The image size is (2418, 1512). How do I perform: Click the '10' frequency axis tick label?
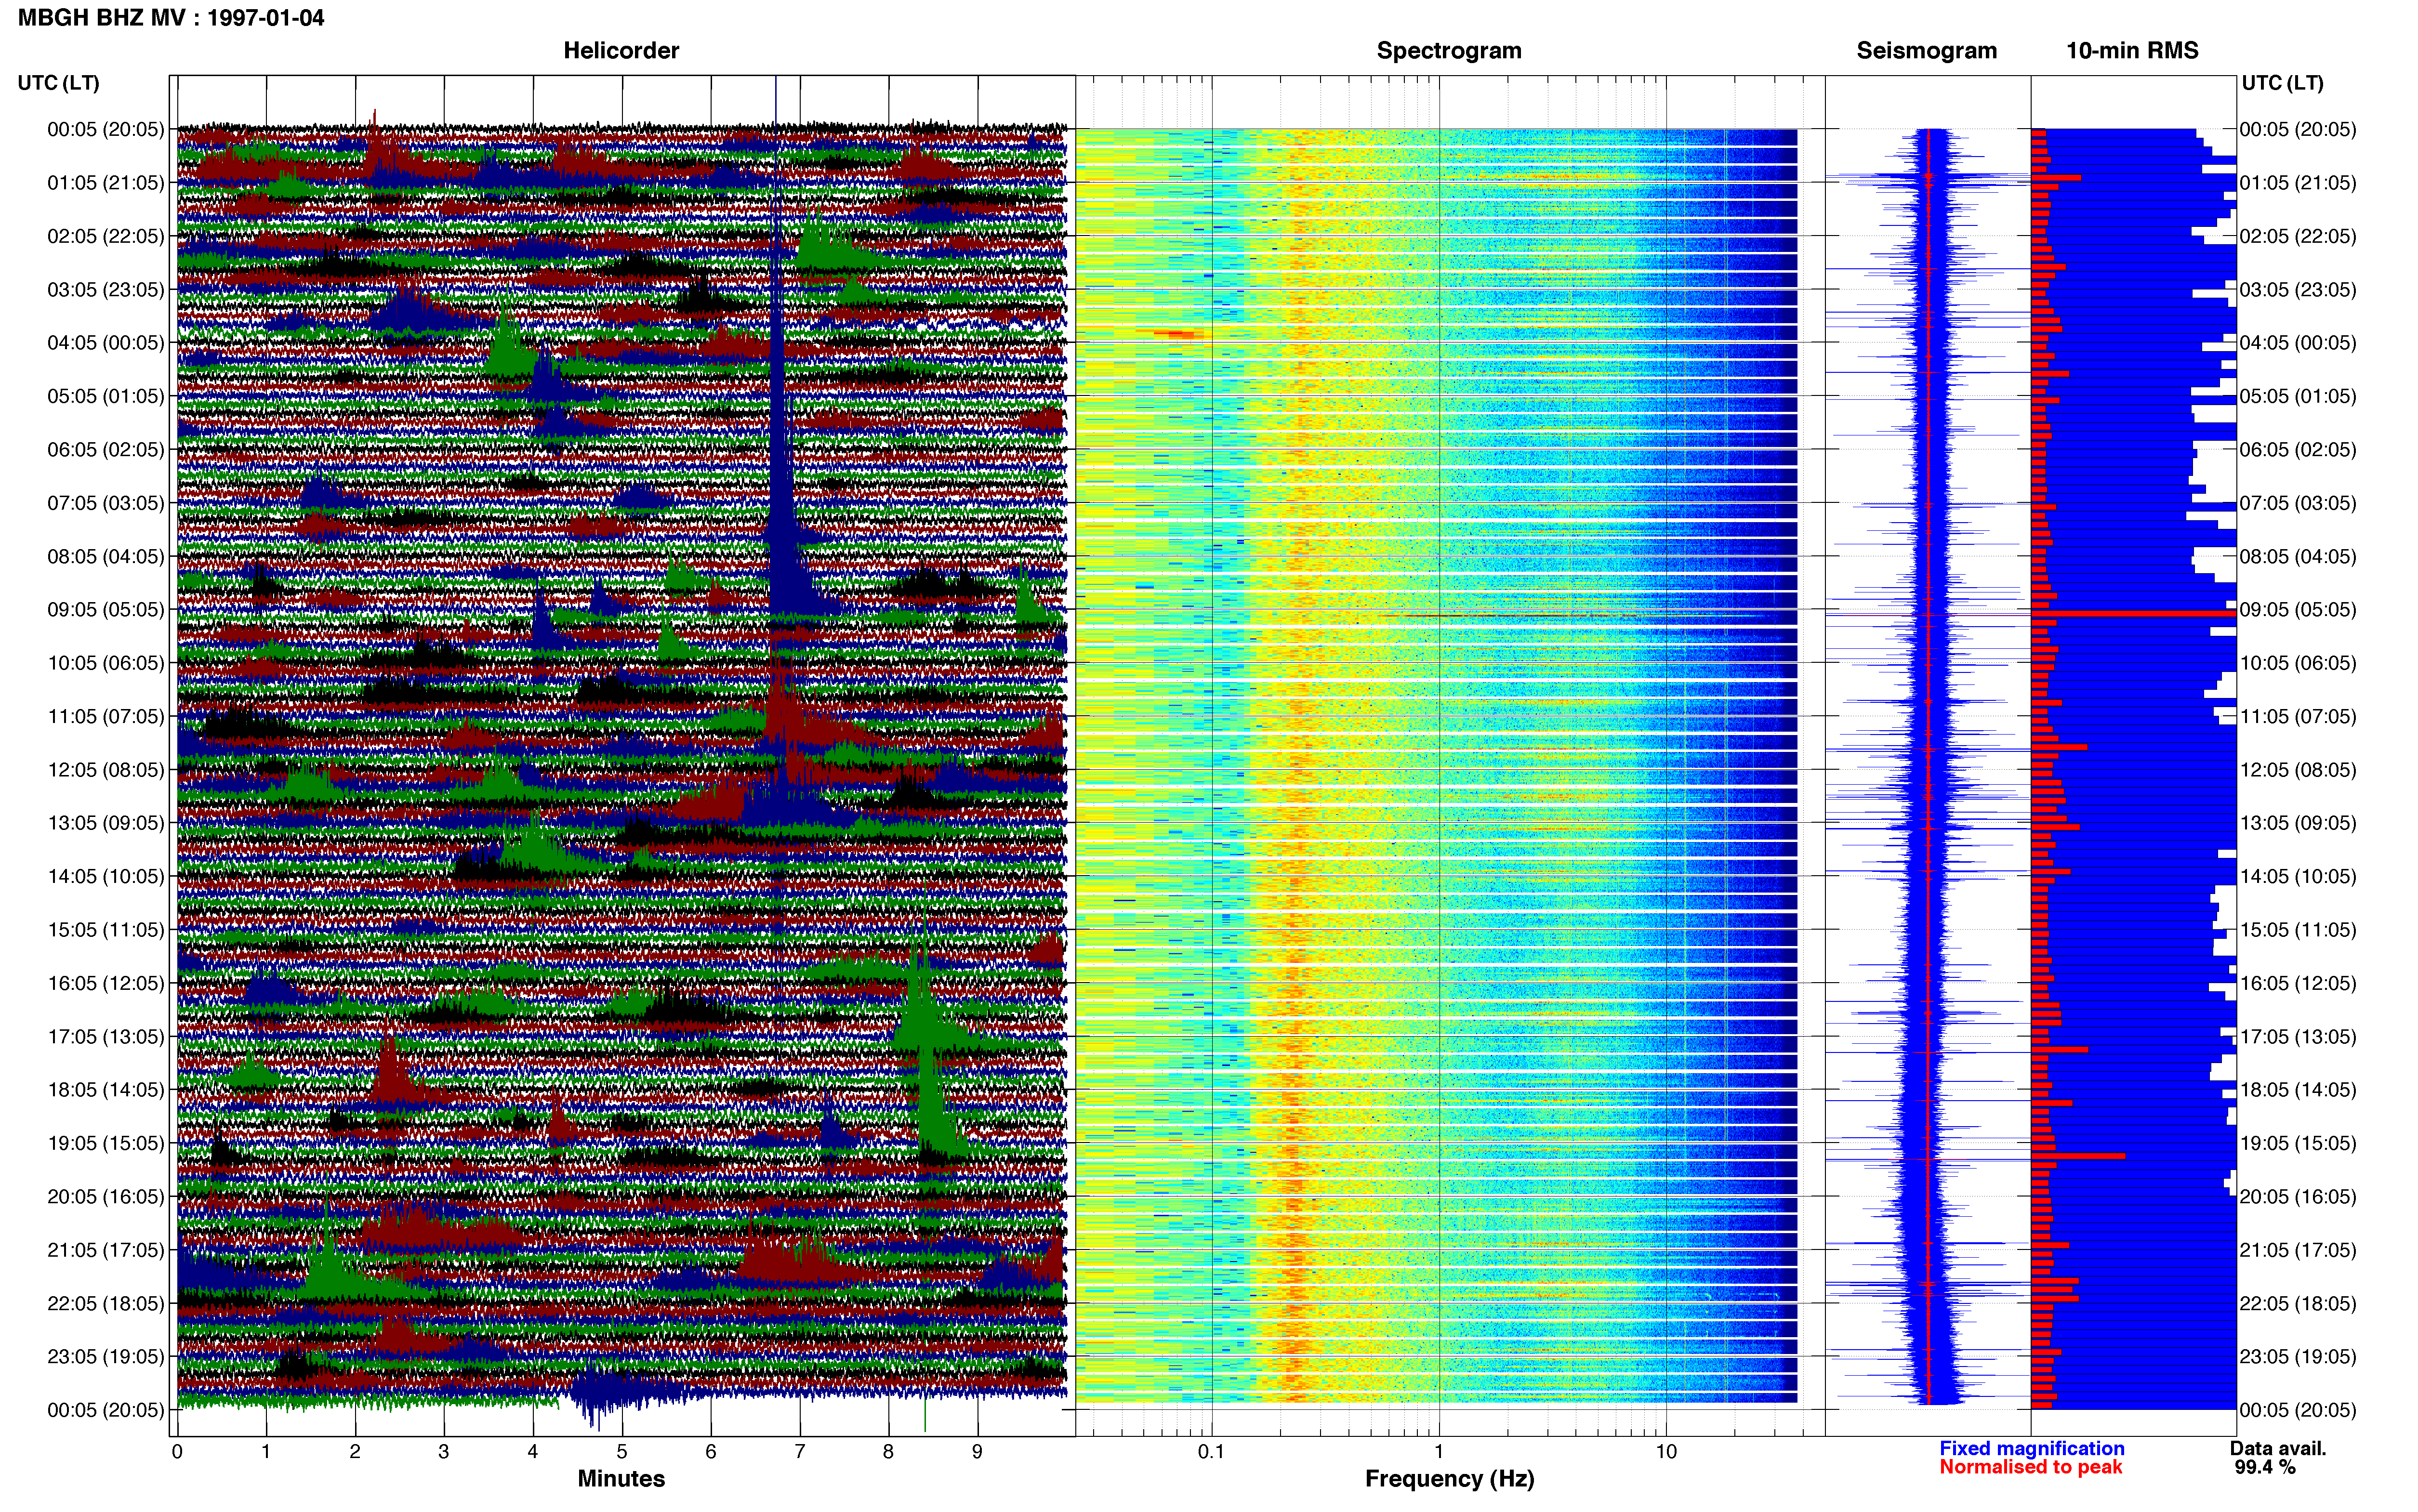pyautogui.click(x=1666, y=1451)
